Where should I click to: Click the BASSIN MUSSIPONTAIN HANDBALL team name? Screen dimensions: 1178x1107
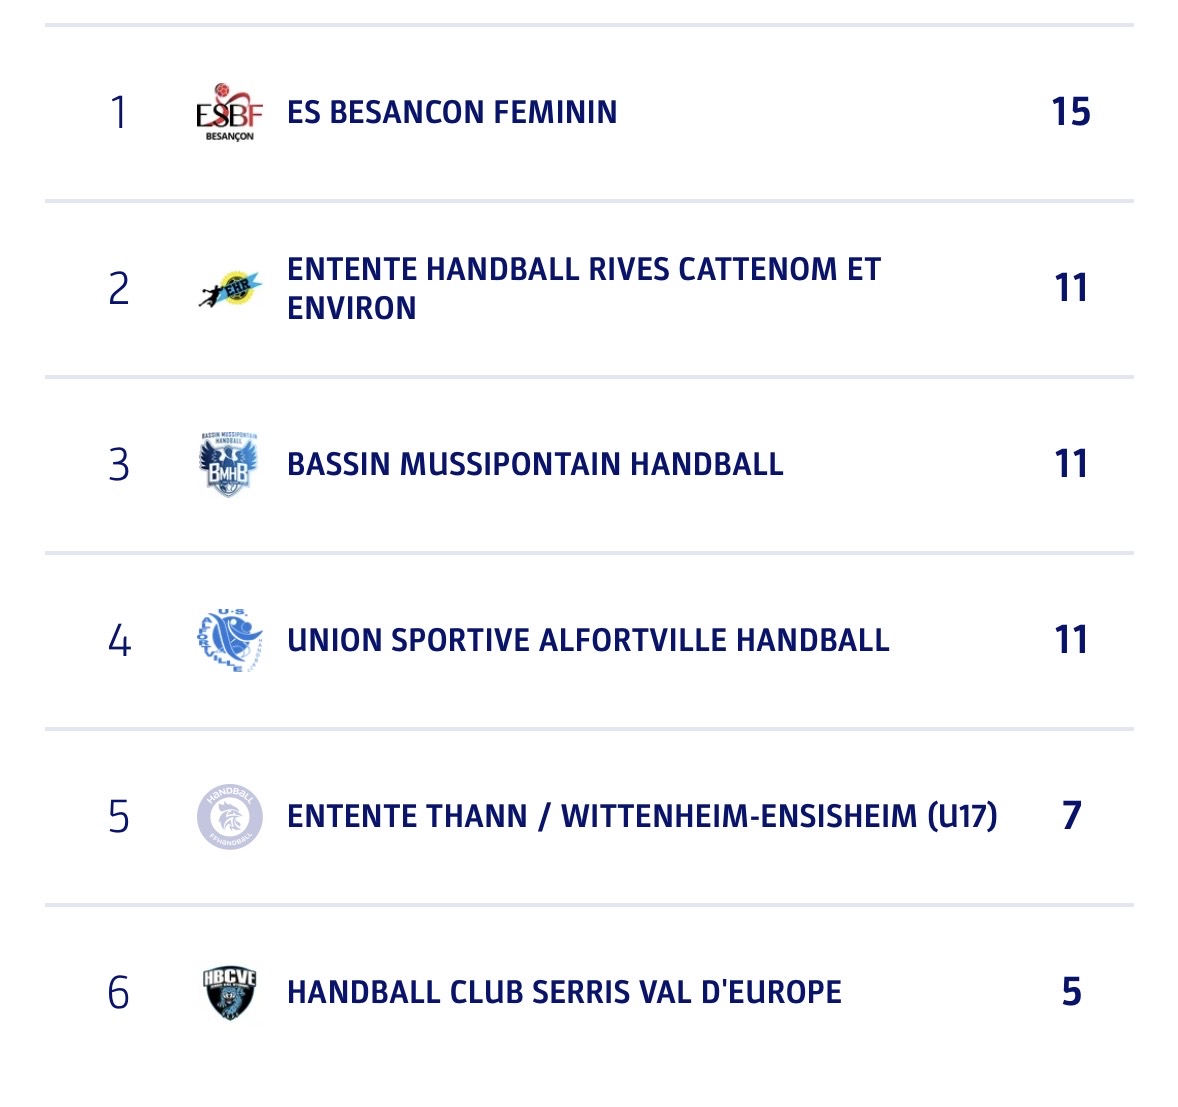535,464
